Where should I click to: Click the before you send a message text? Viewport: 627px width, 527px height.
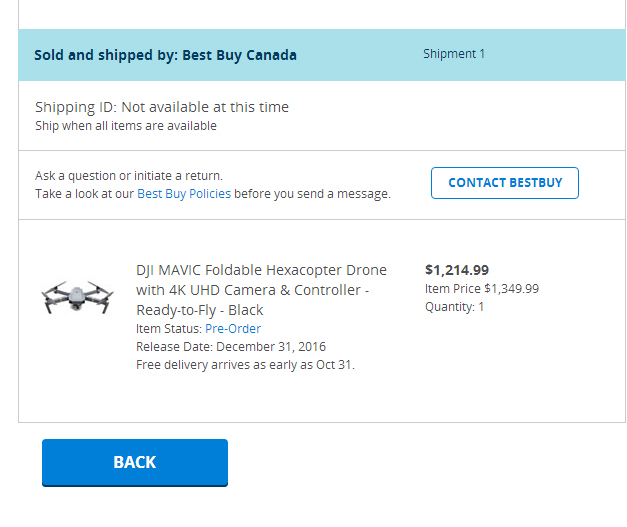pos(312,194)
